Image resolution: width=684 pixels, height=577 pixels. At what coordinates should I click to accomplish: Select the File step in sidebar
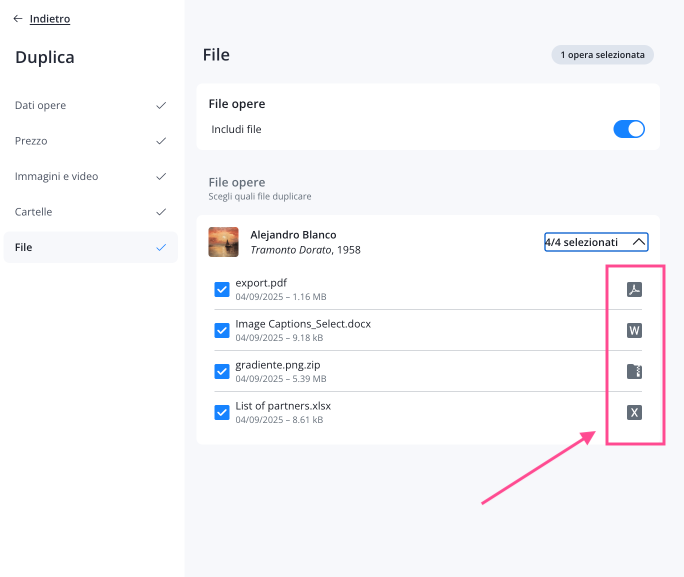(x=24, y=247)
